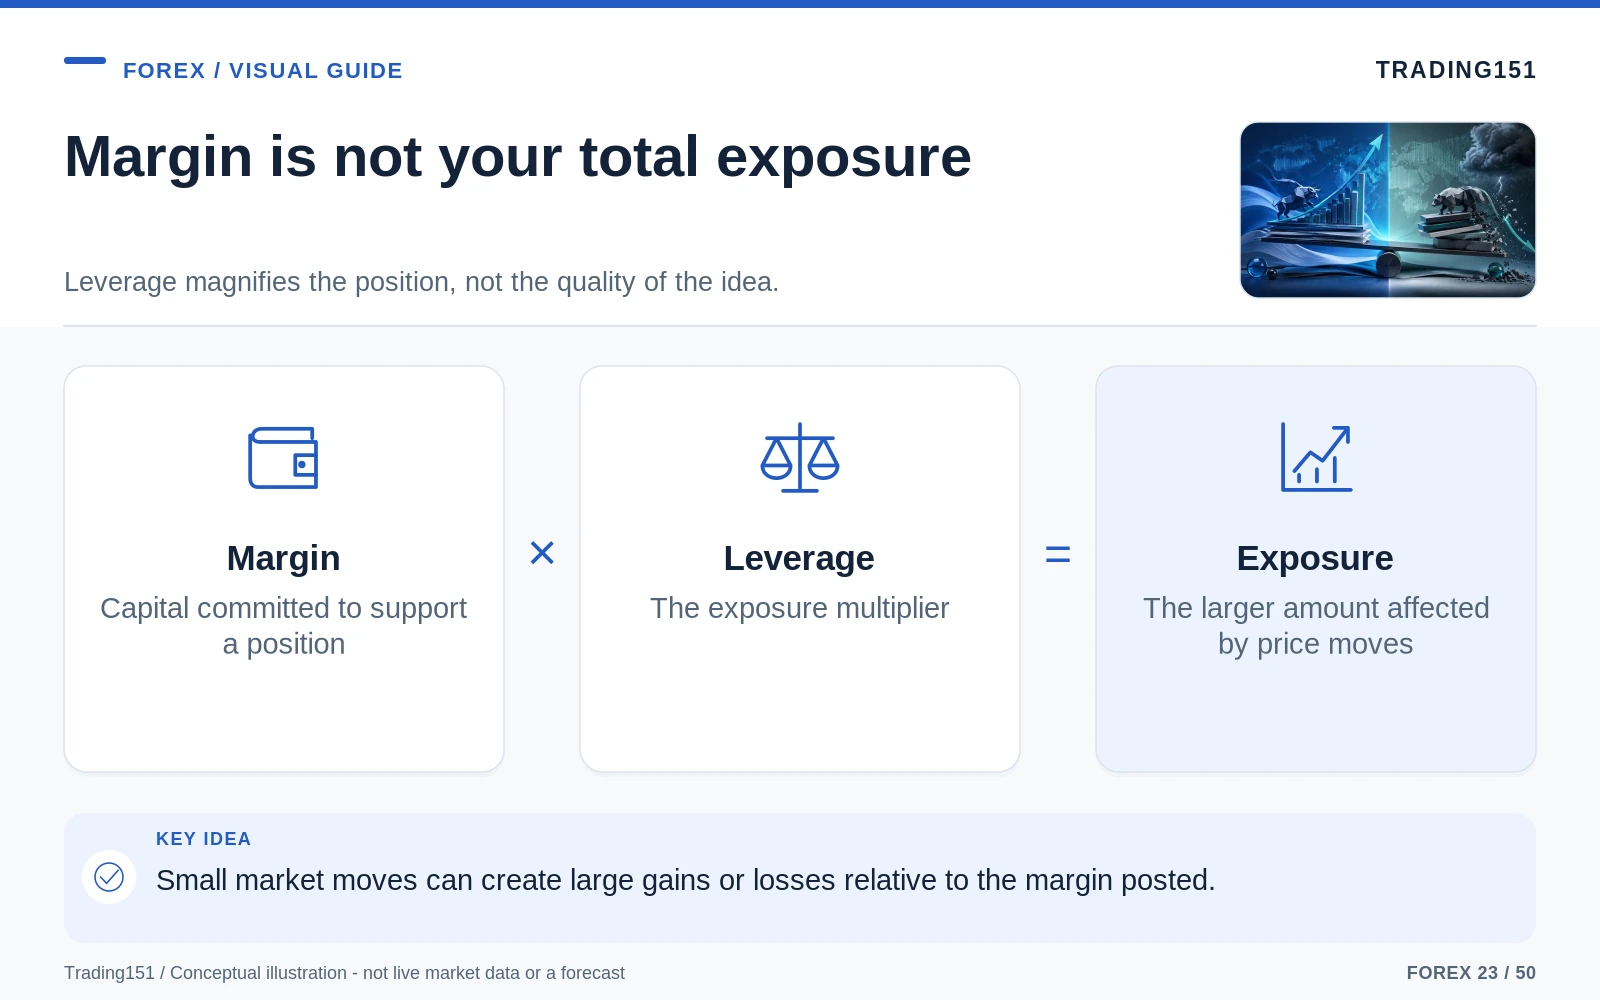The height and width of the screenshot is (1000, 1600).
Task: Click the Margin card heading
Action: pos(284,558)
